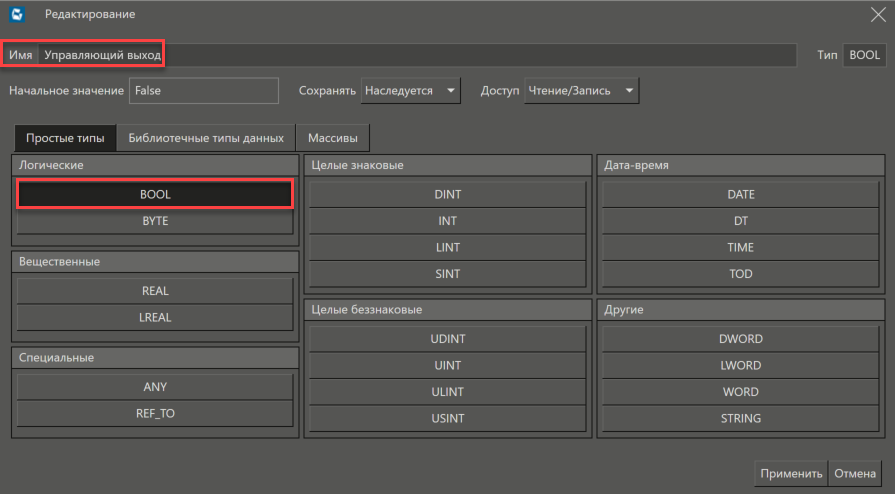Switch to the Массивы tab
Image resolution: width=895 pixels, height=494 pixels.
[x=333, y=138]
